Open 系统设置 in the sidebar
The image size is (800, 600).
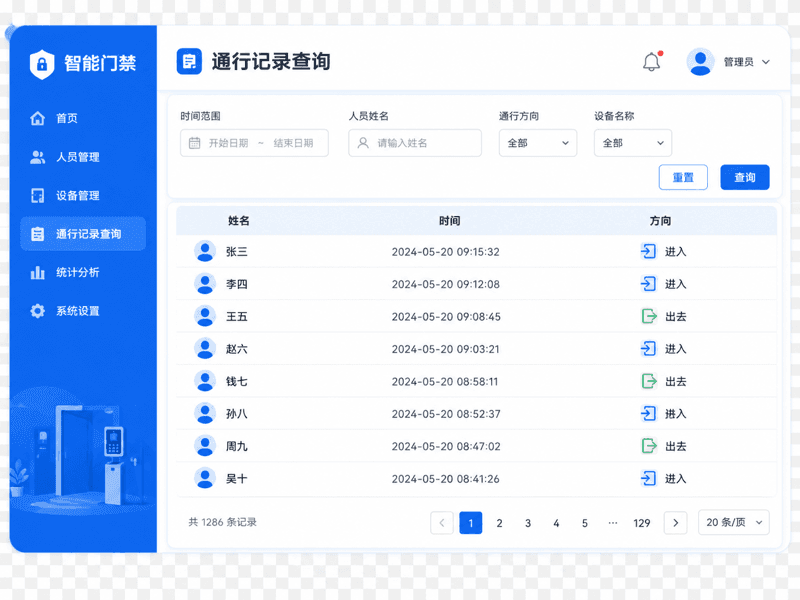83,311
